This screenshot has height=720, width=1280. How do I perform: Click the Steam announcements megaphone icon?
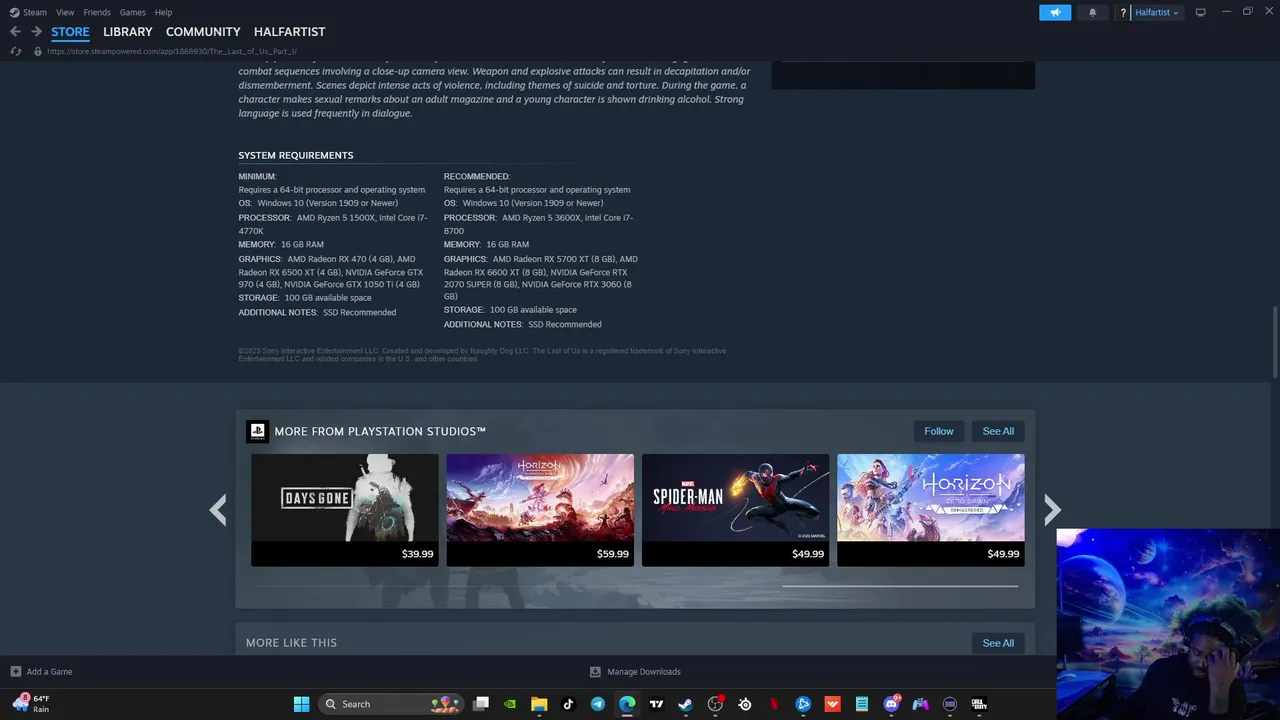pos(1055,12)
